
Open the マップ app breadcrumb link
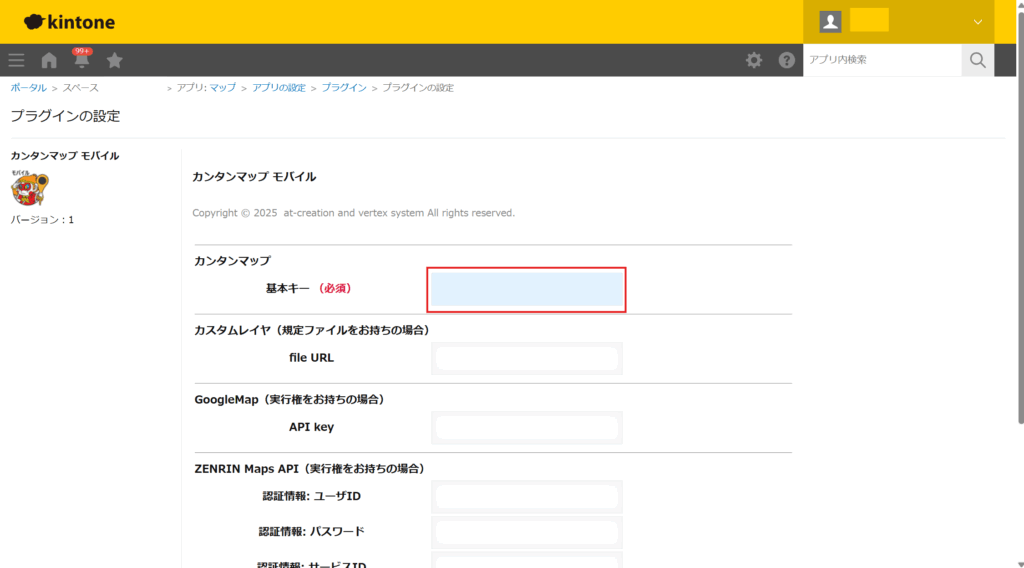click(223, 87)
